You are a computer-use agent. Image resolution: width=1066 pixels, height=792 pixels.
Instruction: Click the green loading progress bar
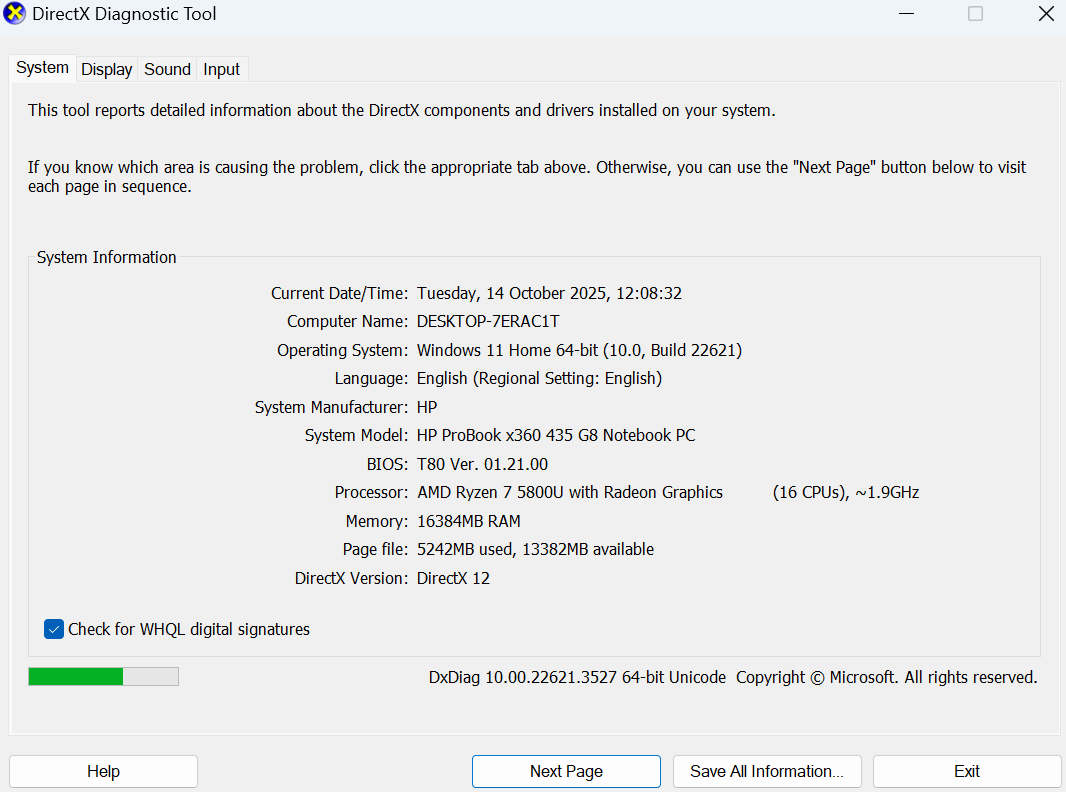(x=103, y=677)
